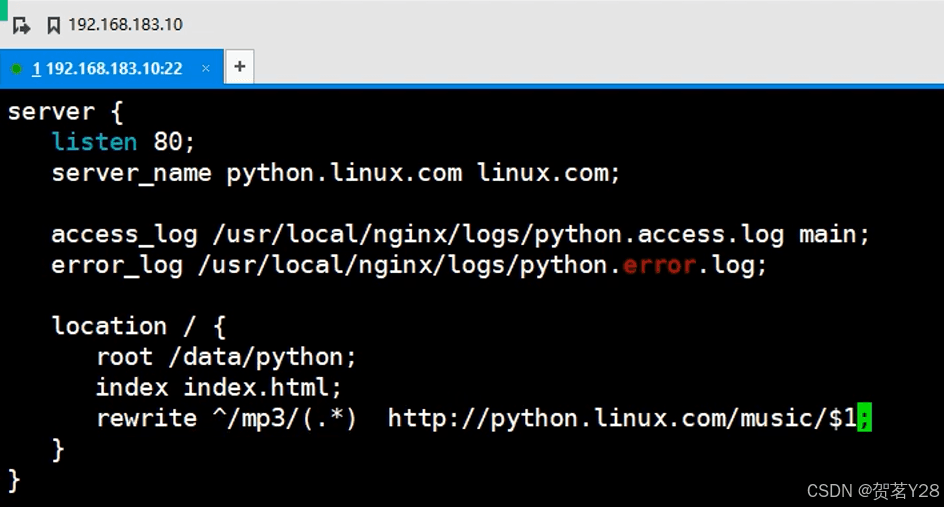Click the regex pattern ^/mp3/(.*)
Viewport: 944px width, 507px height.
[x=285, y=418]
